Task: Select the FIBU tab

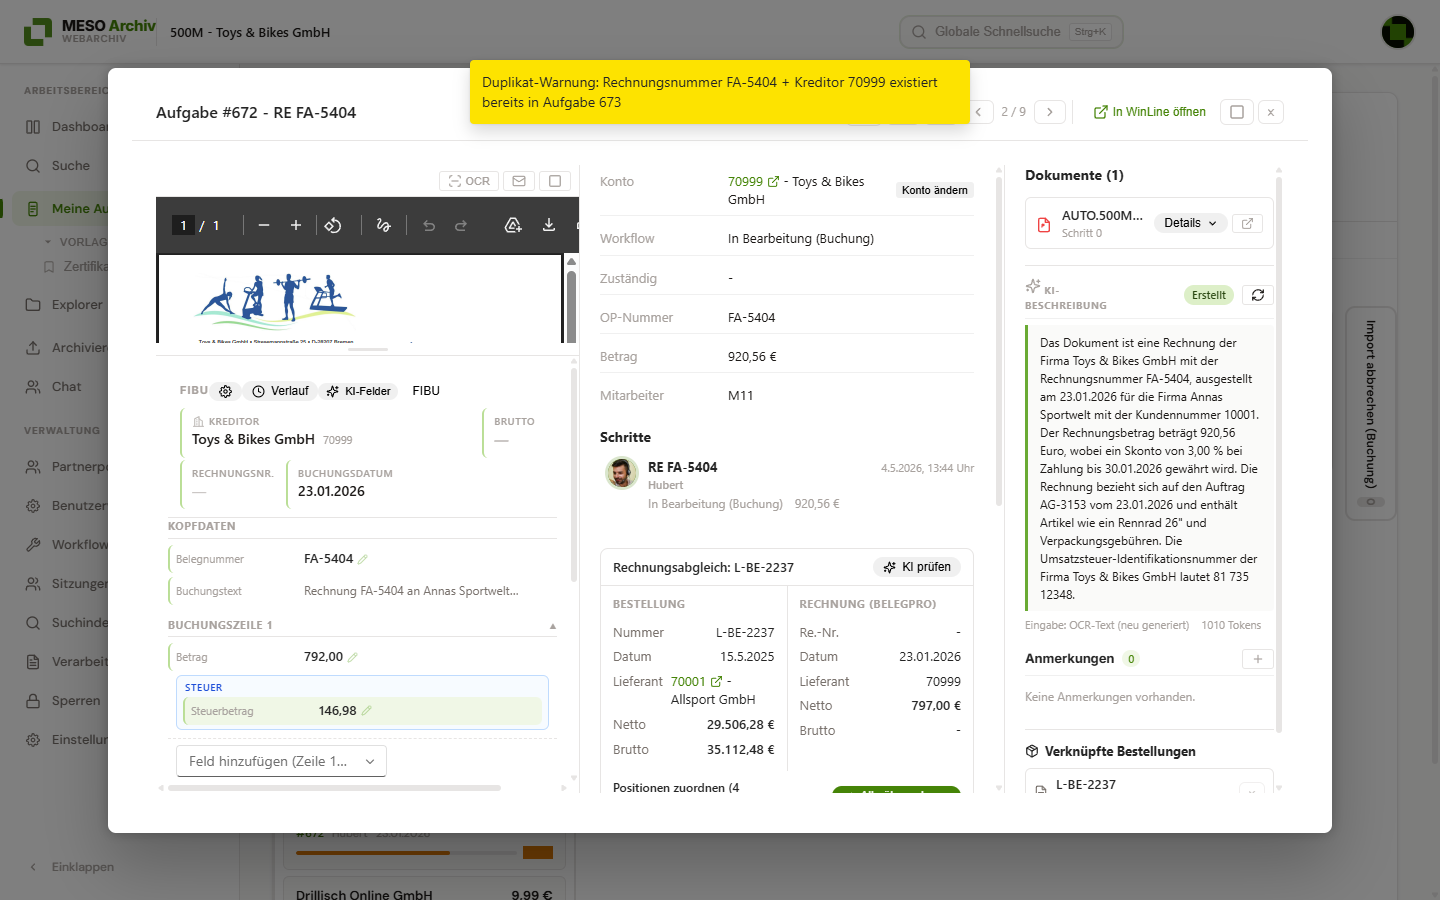Action: [x=426, y=391]
